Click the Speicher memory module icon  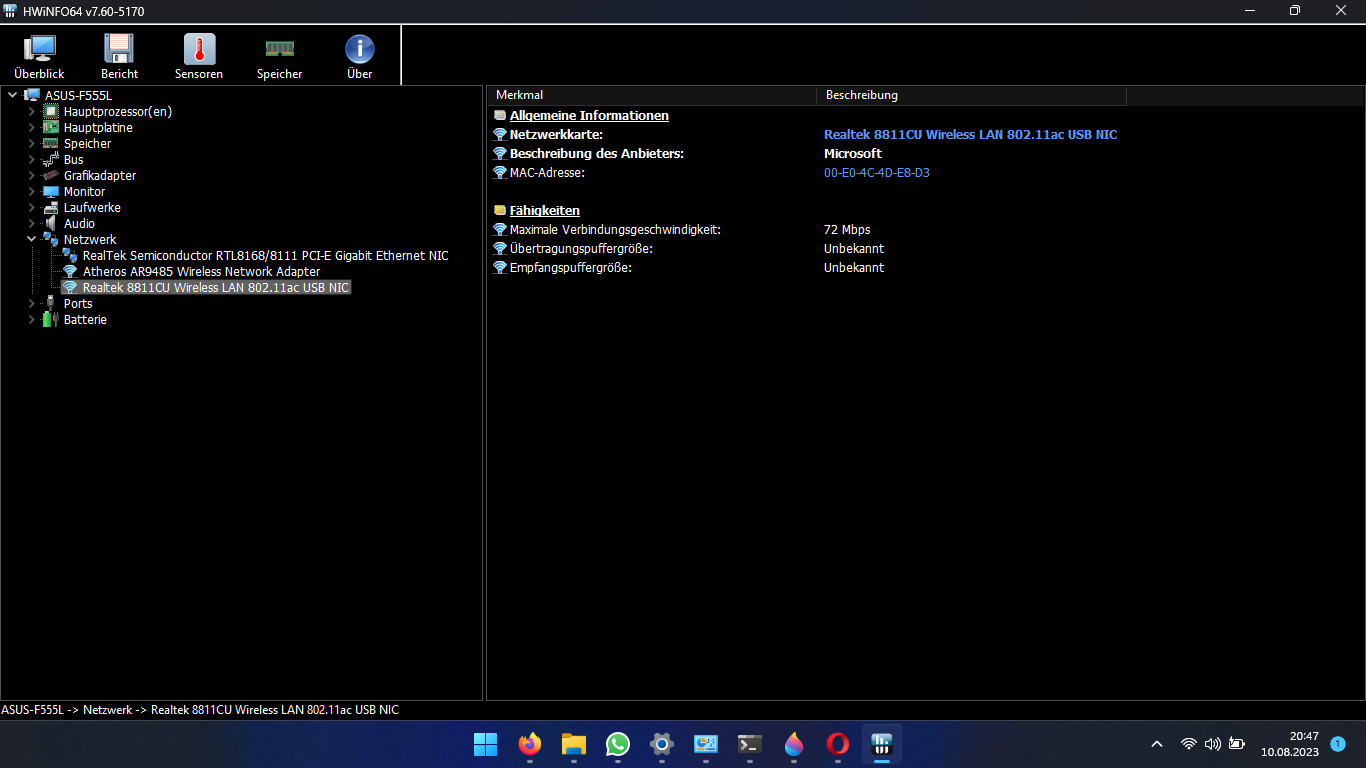(x=279, y=57)
